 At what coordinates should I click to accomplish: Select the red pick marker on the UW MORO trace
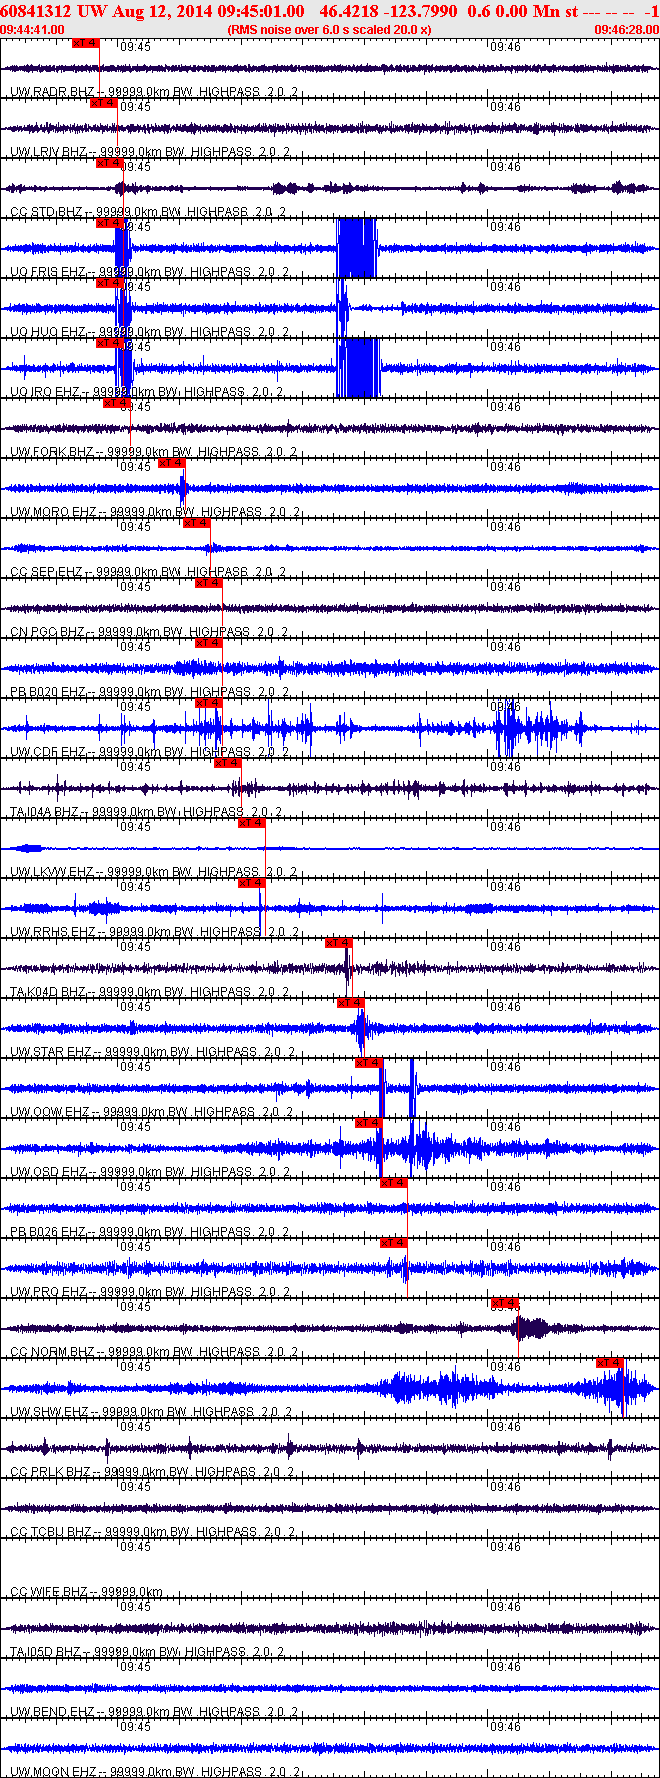click(172, 463)
